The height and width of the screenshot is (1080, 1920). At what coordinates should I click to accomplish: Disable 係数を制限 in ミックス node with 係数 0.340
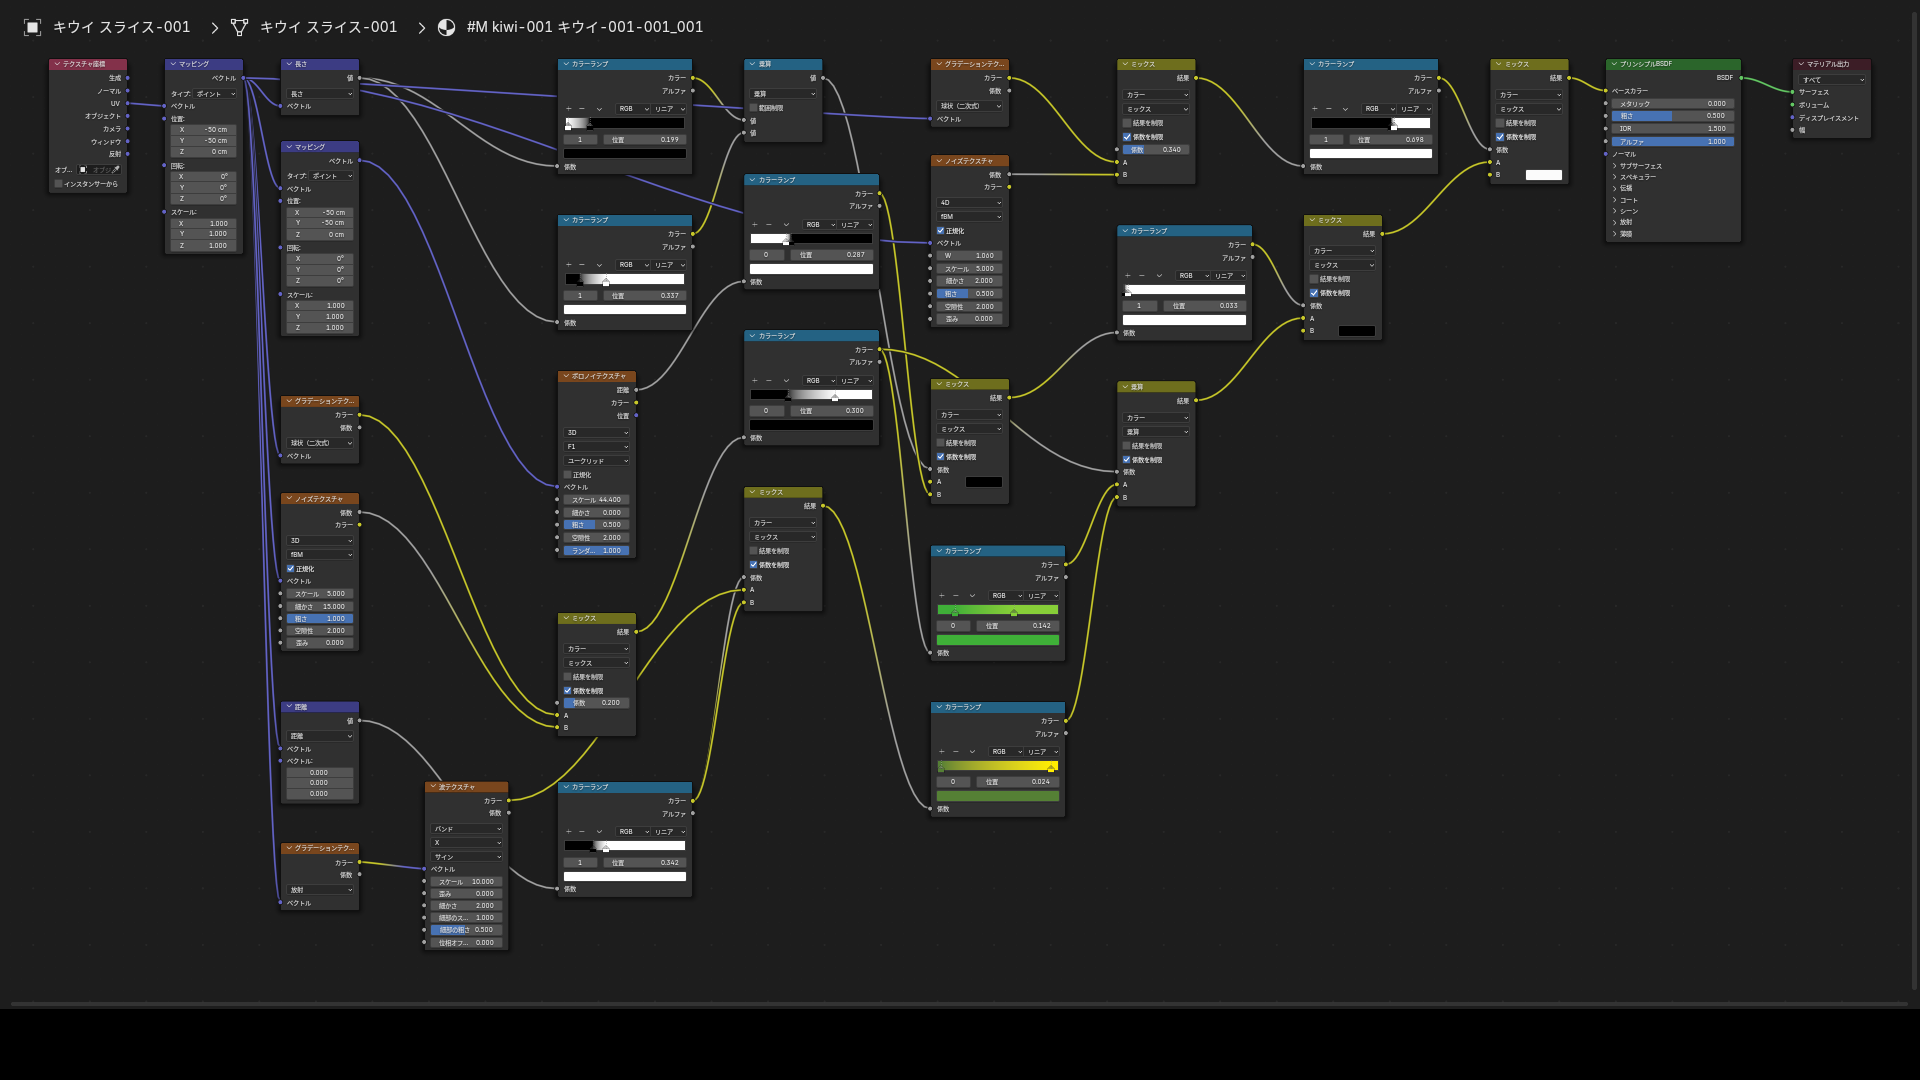[1127, 137]
